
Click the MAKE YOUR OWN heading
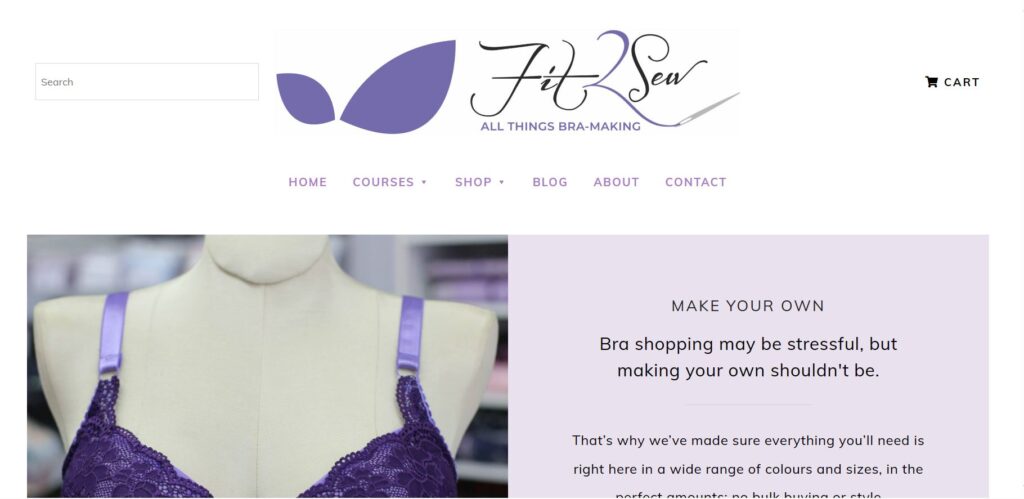tap(748, 306)
